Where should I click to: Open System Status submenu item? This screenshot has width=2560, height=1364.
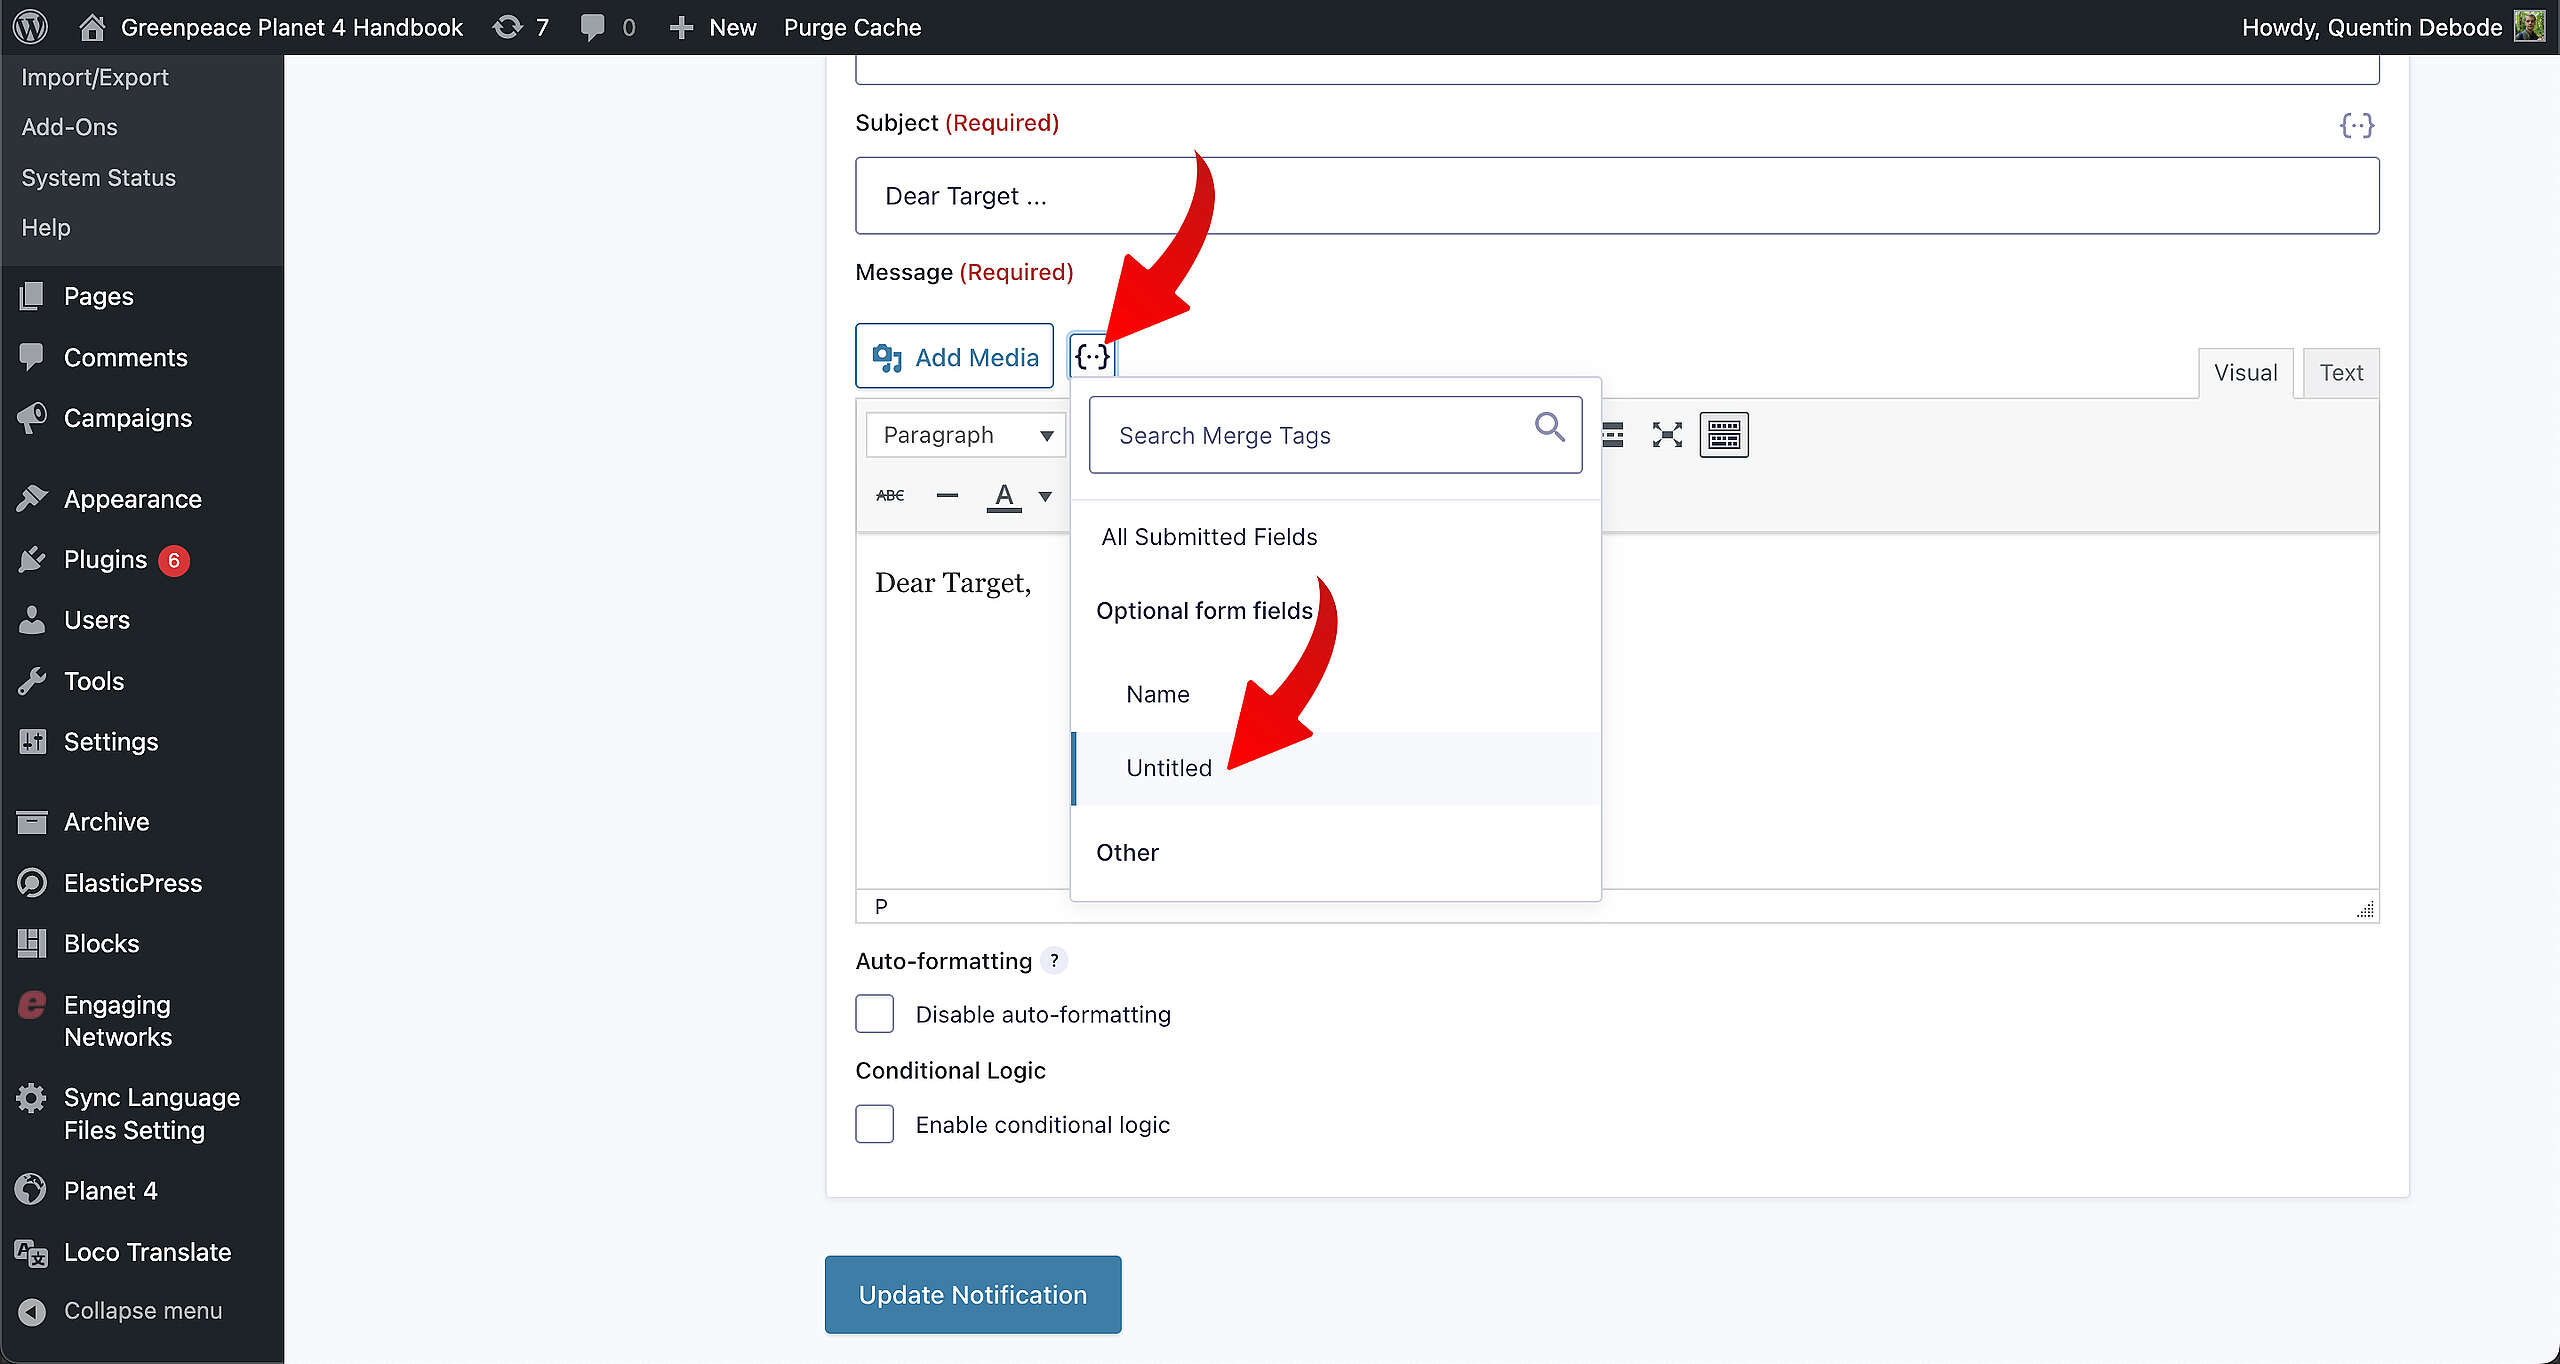[98, 177]
